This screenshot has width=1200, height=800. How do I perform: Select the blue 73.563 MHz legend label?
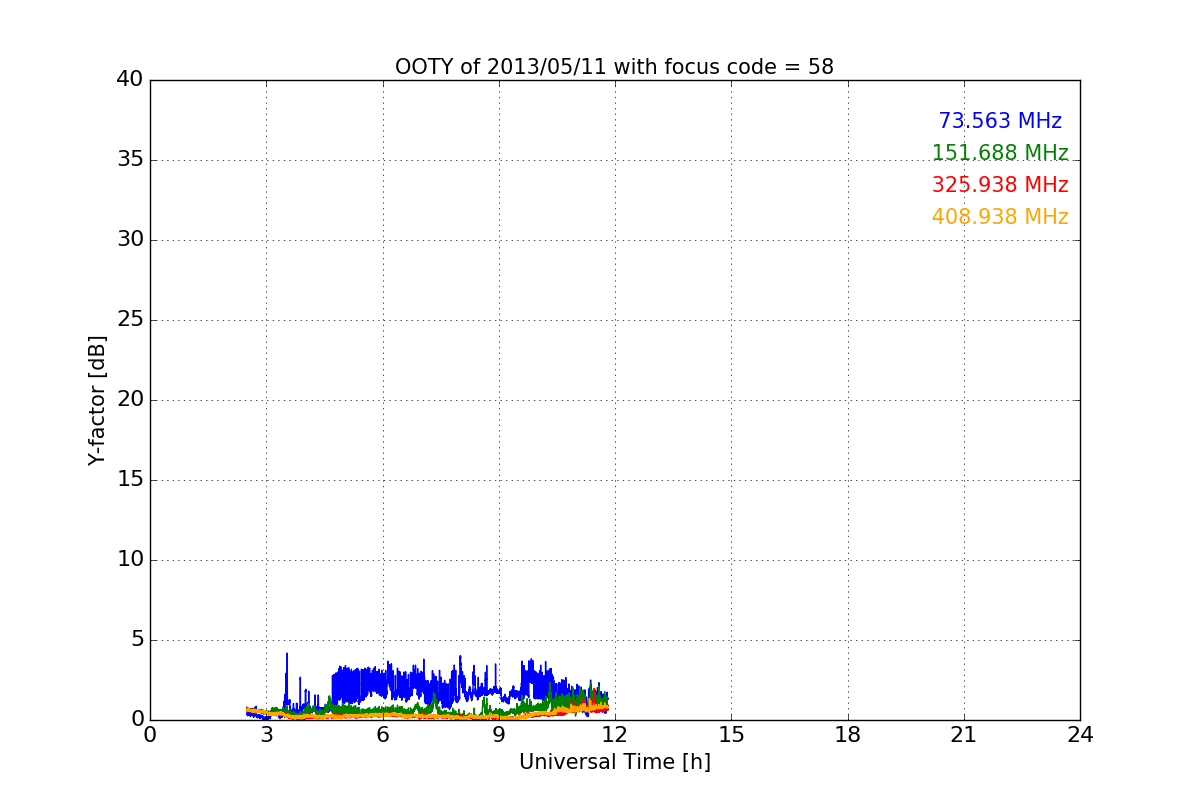pos(1000,121)
